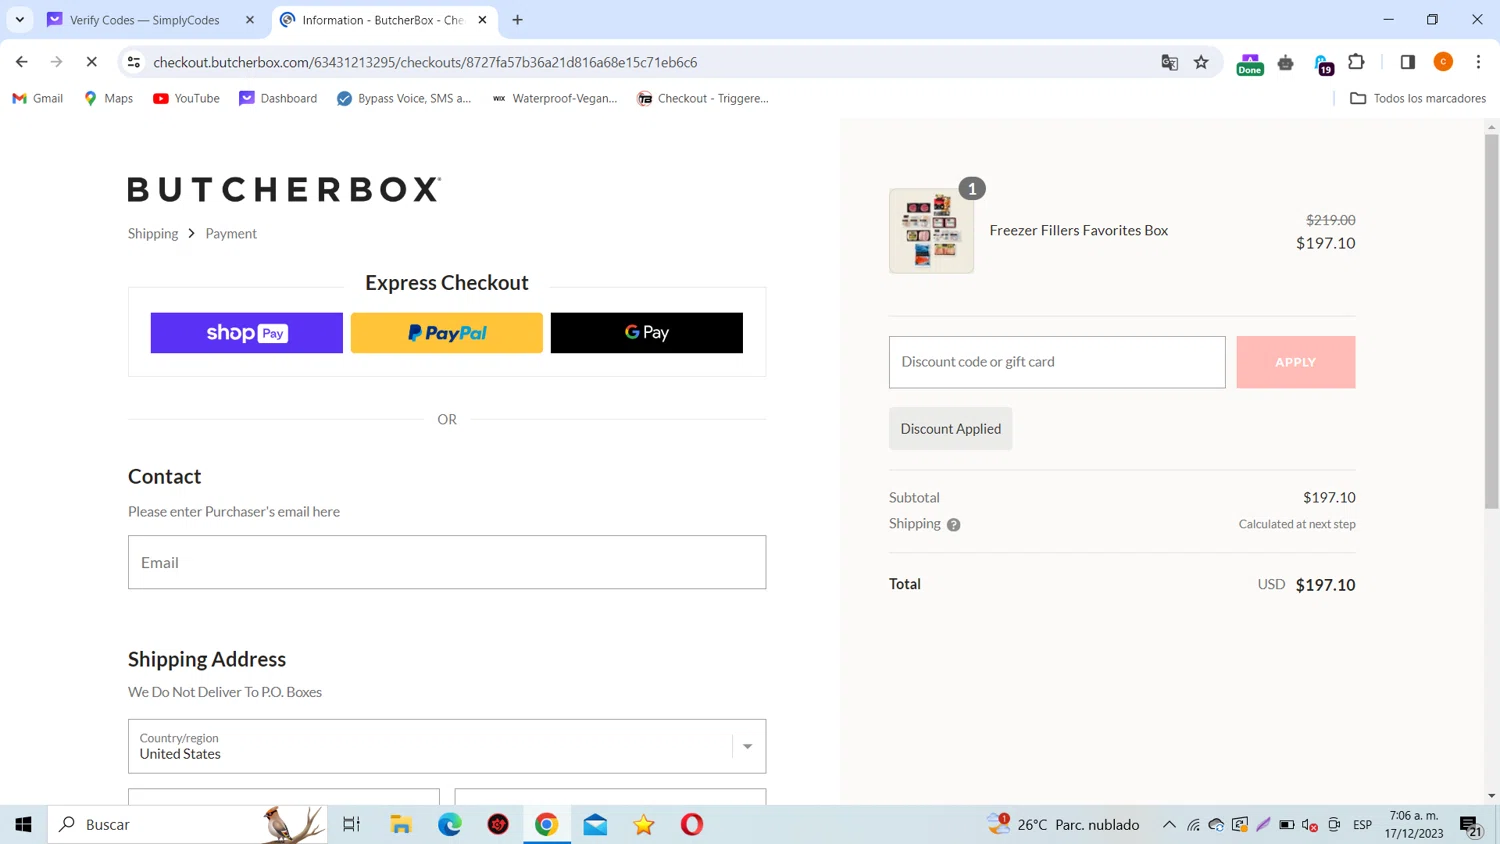This screenshot has width=1500, height=844.
Task: View site information icon in address bar
Action: tap(133, 62)
